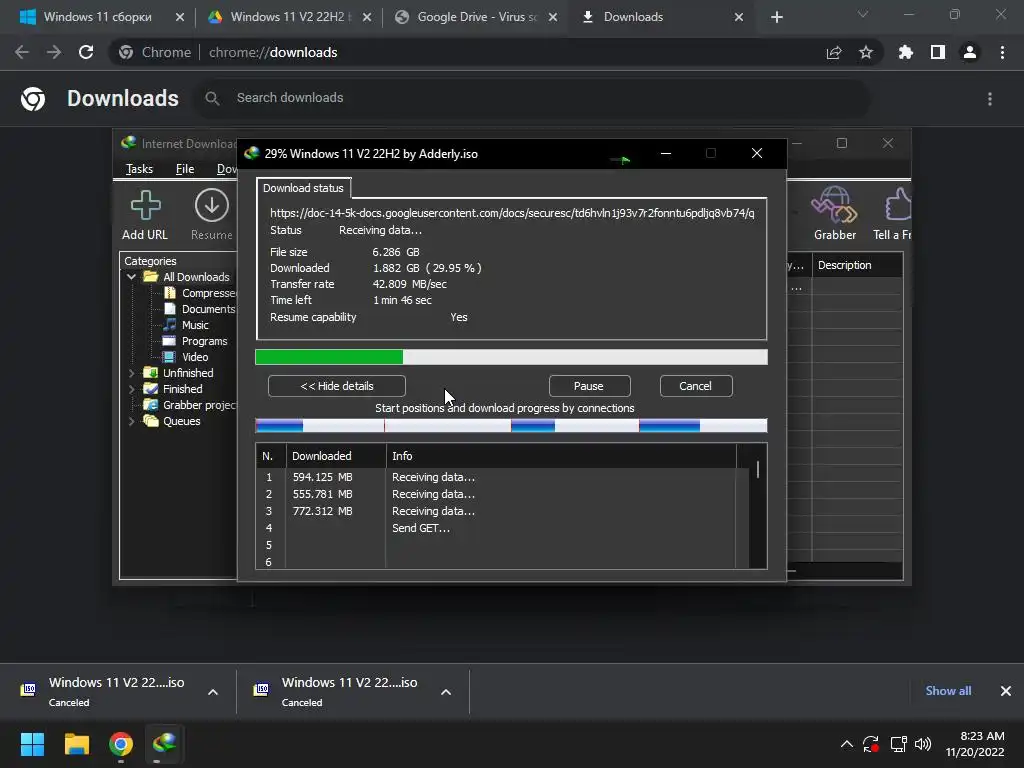Click the Add URL icon in IDM

tap(145, 205)
